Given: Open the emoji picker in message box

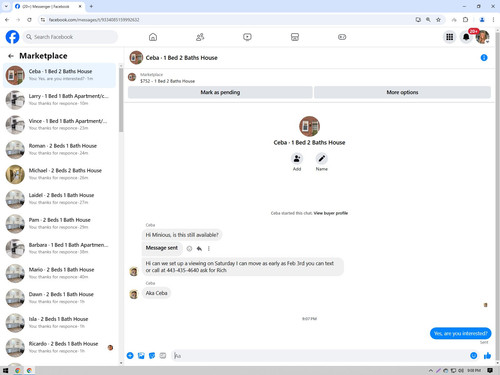Looking at the screenshot, I should (x=473, y=356).
